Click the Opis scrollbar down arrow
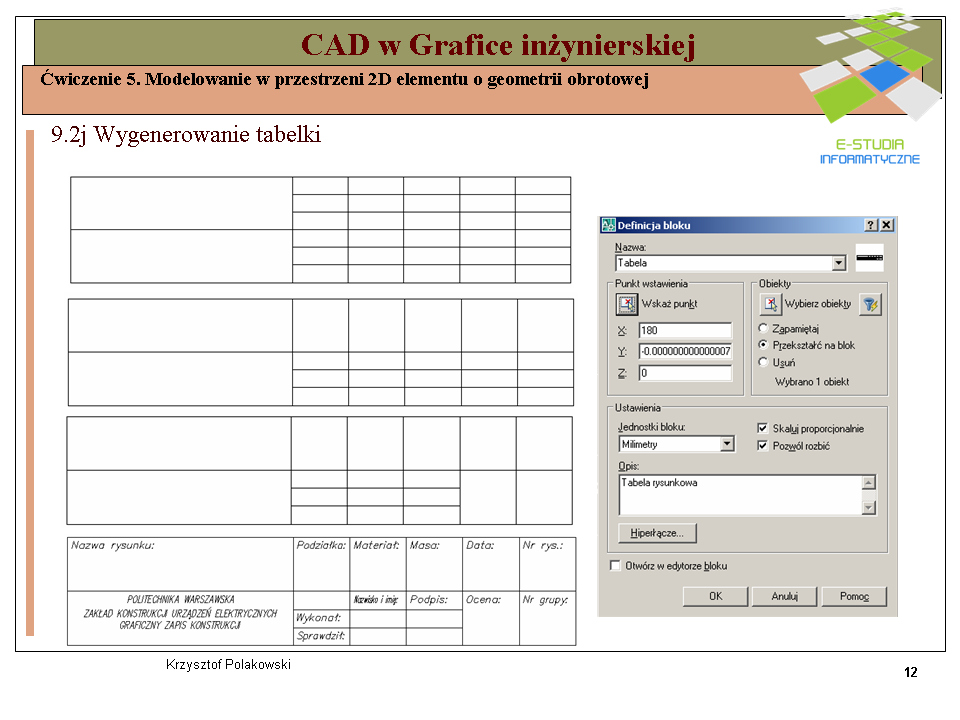 pos(869,508)
